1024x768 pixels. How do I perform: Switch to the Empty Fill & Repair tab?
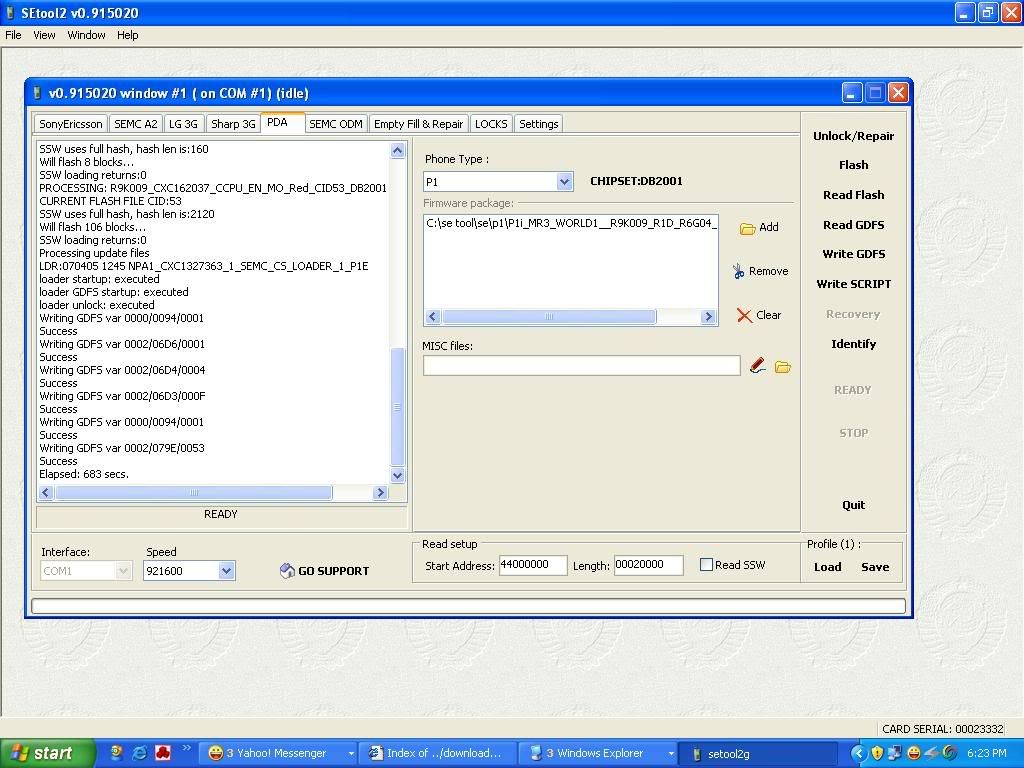click(x=419, y=124)
